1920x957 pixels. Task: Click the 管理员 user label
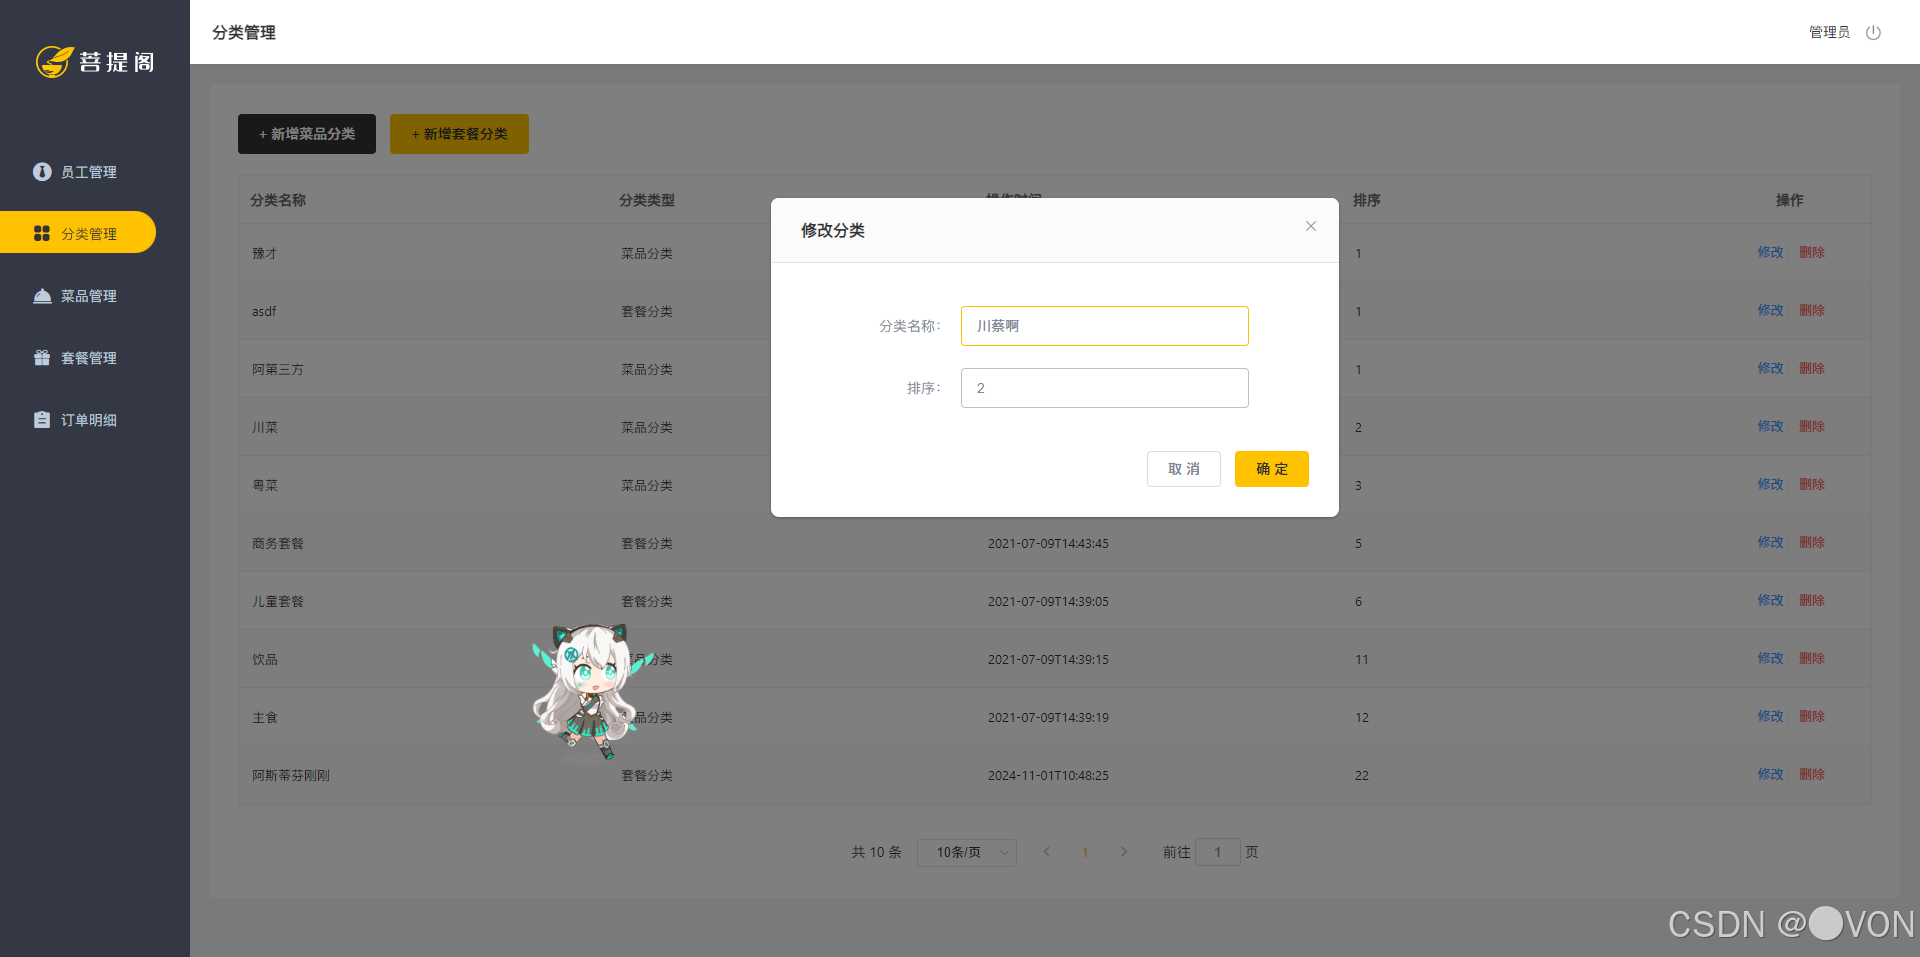1829,32
